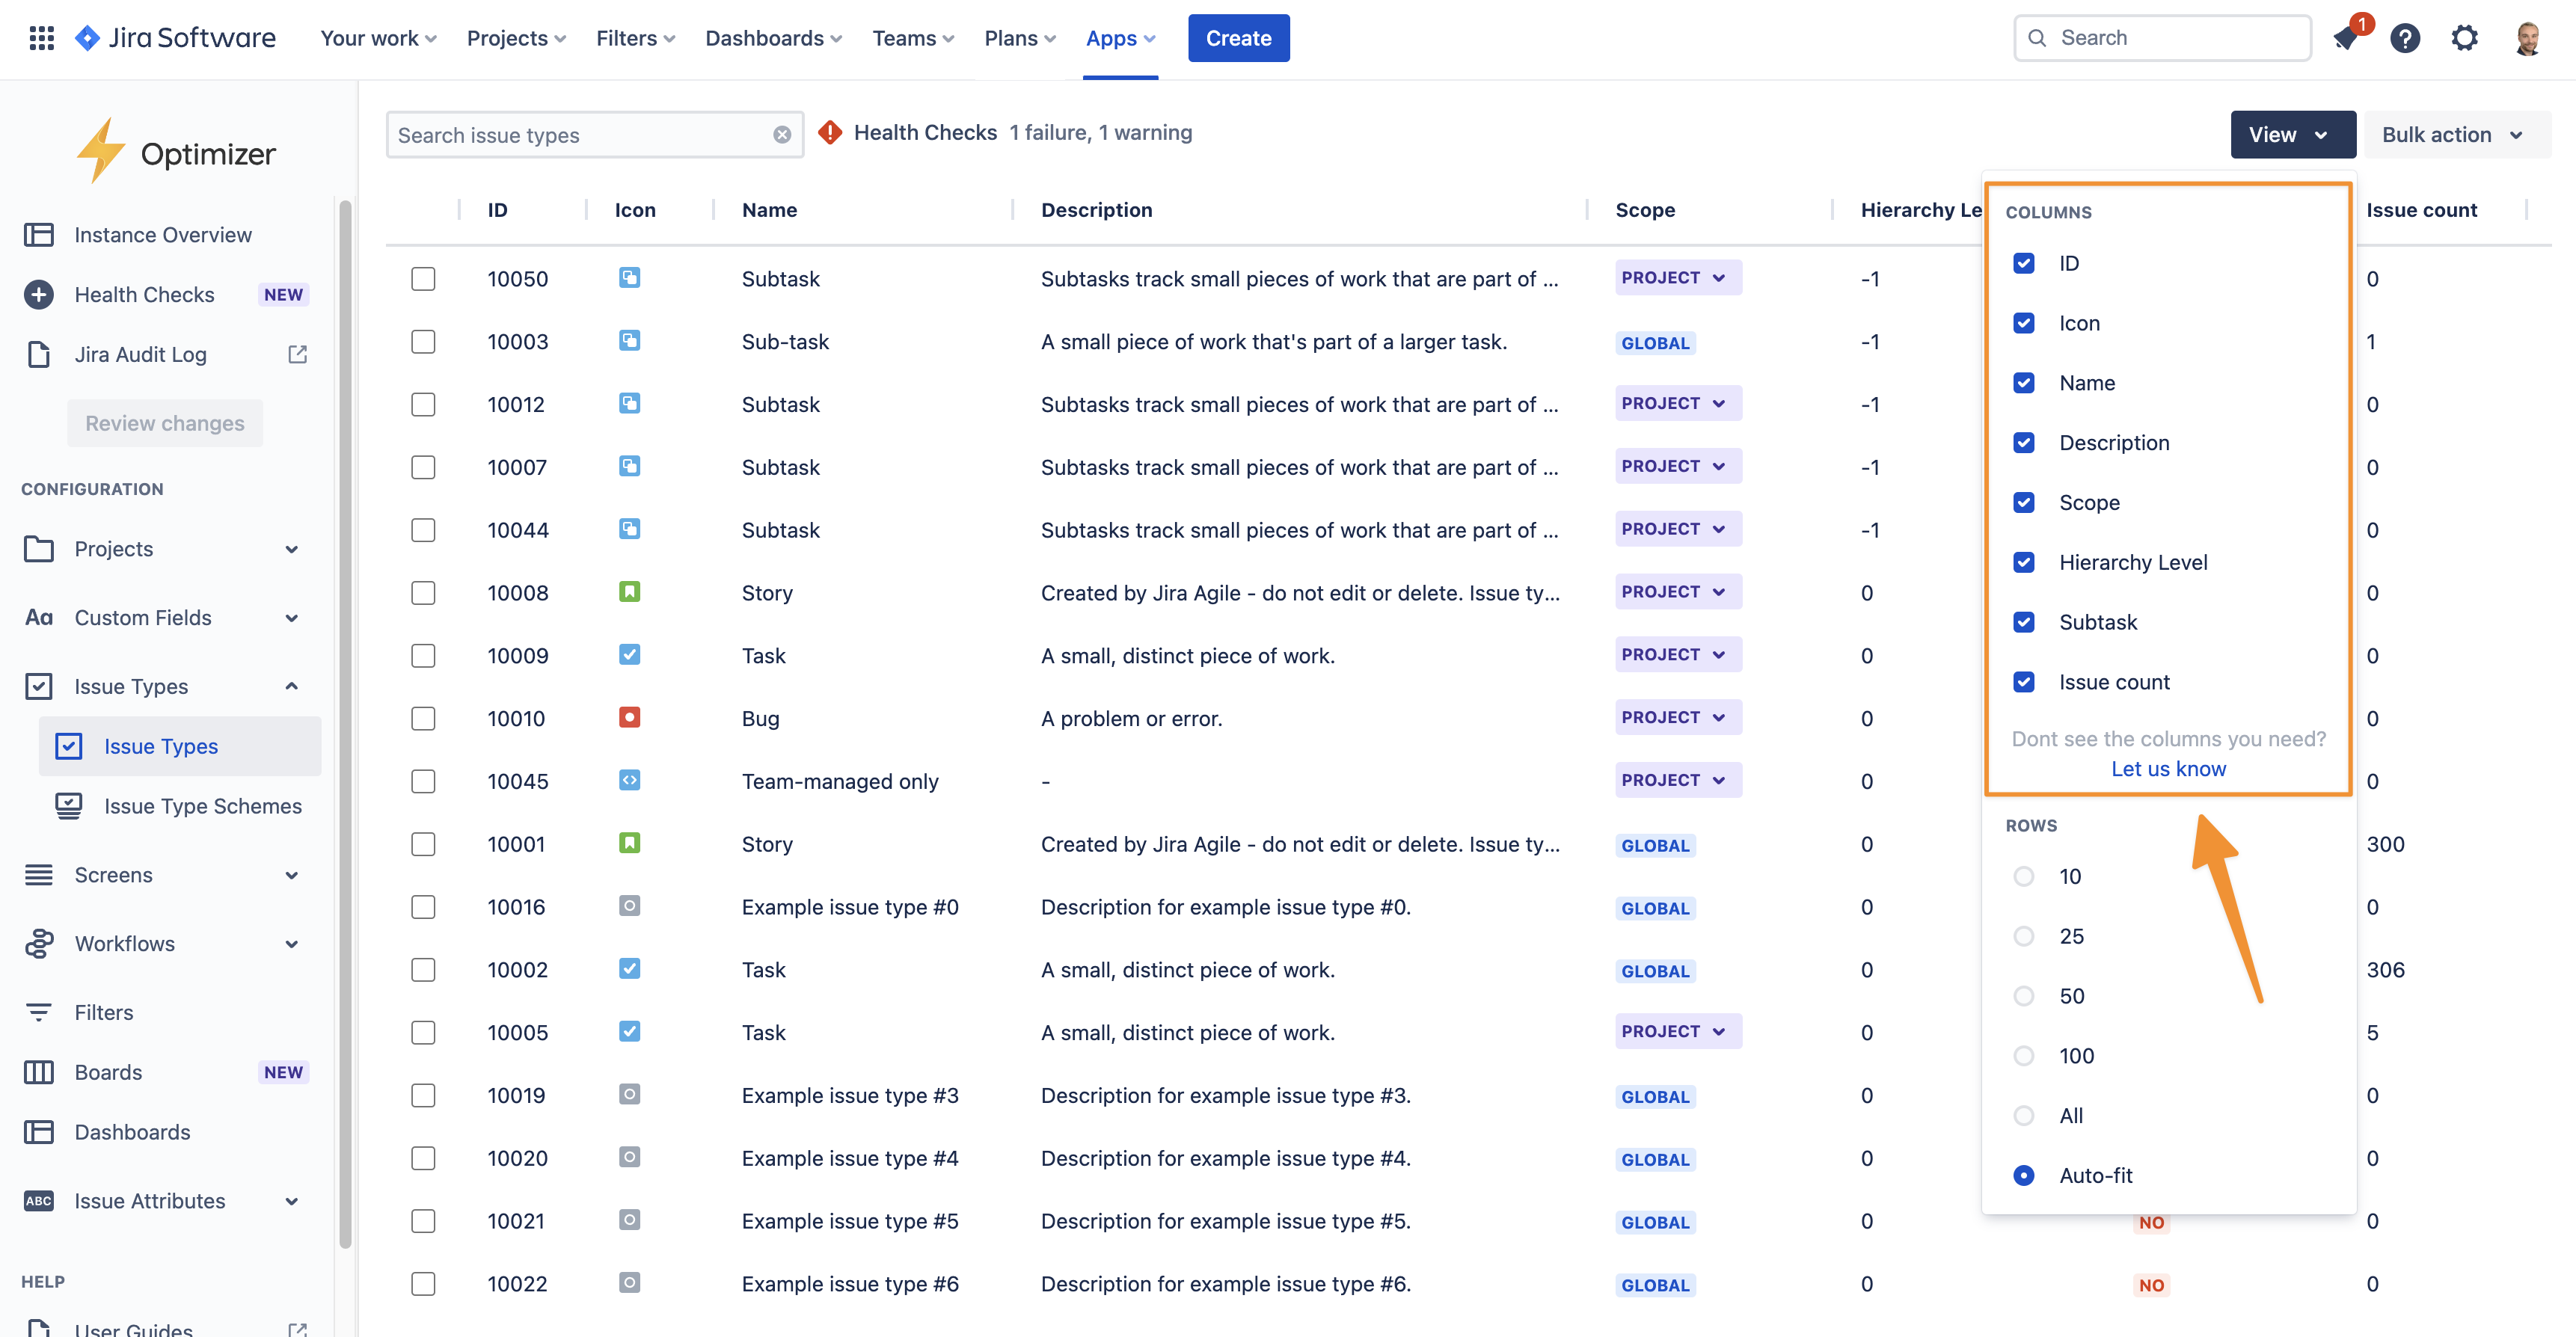This screenshot has width=2576, height=1337.
Task: Click the Instance Overview icon
Action: [39, 234]
